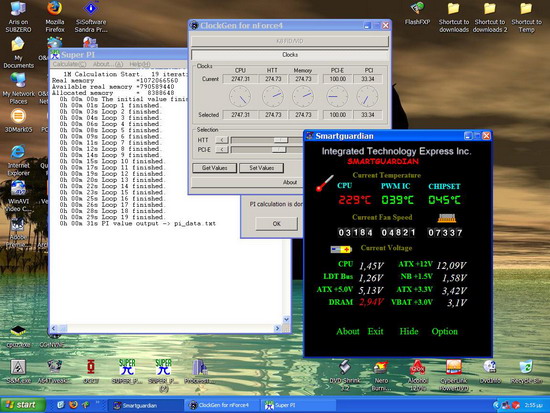Confirm the PI calculation dialog with OK
The image size is (550, 413).
pos(276,224)
